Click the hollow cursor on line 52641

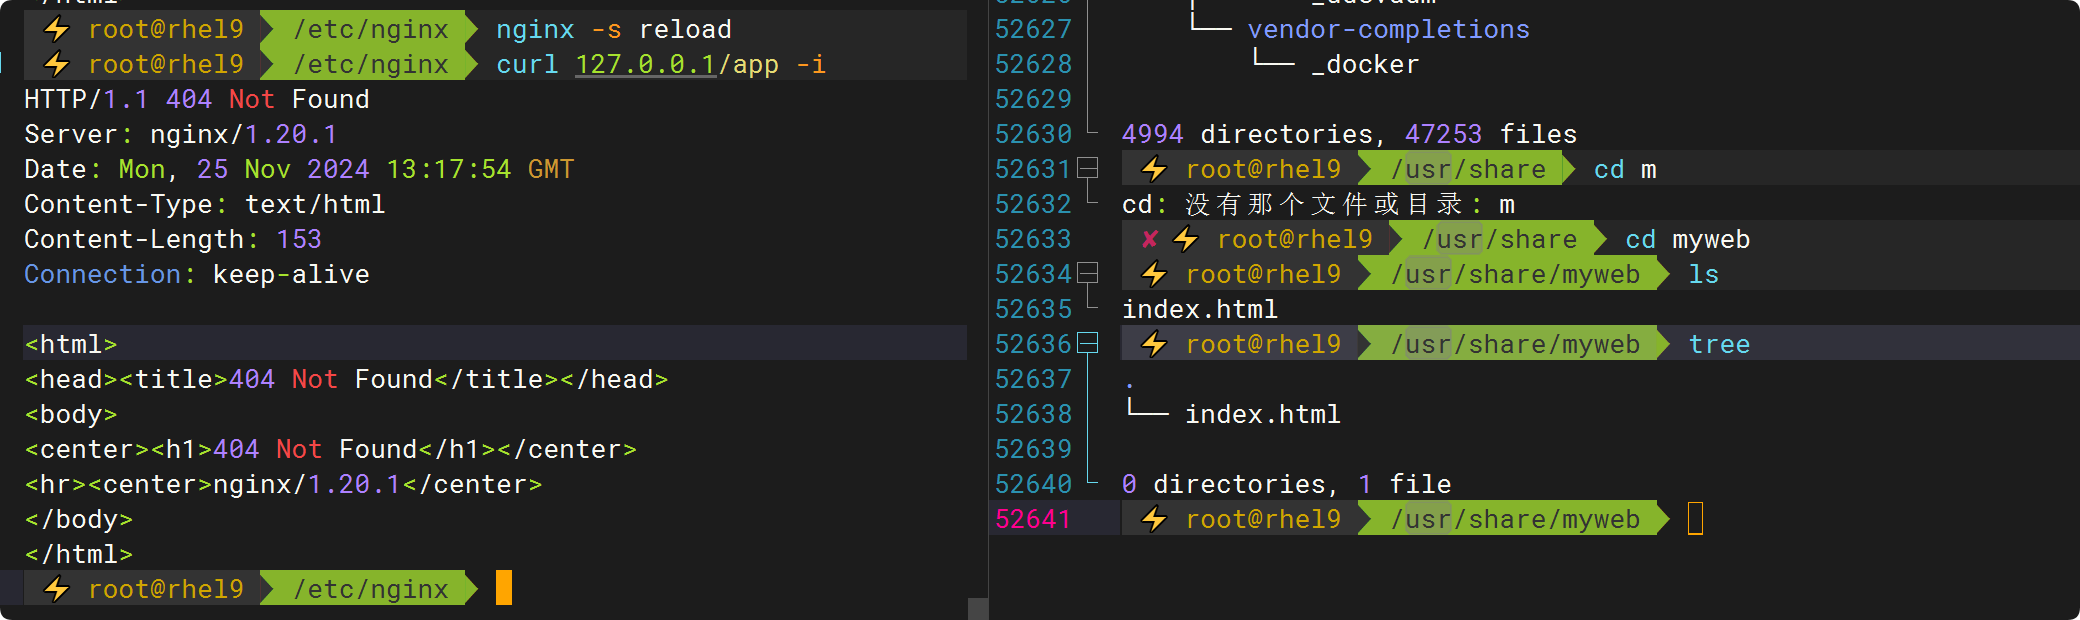coord(1695,519)
